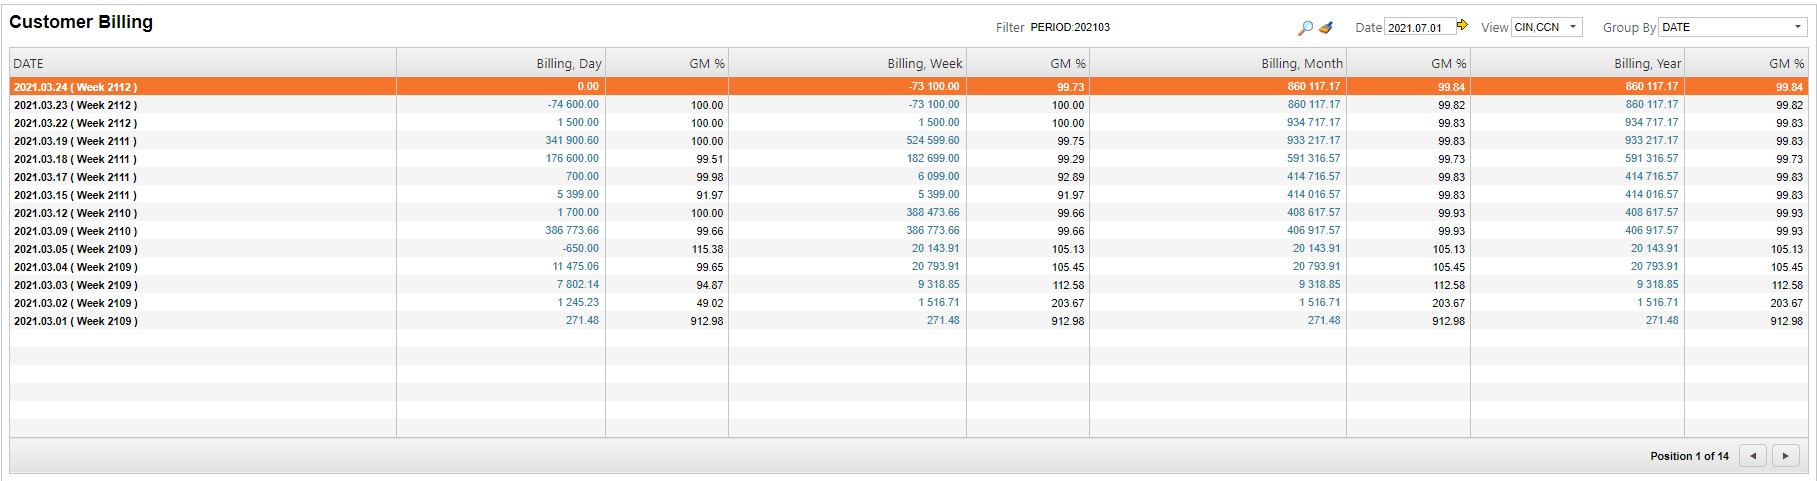Open daily billing 341 900.60 link
Image resolution: width=1817 pixels, height=481 pixels.
click(x=572, y=141)
